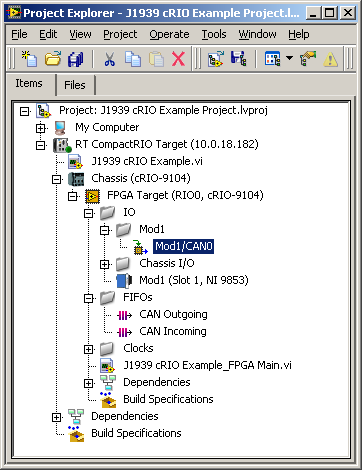Image resolution: width=362 pixels, height=470 pixels.
Task: Collapse the FIFOs folder
Action: pyautogui.click(x=88, y=298)
